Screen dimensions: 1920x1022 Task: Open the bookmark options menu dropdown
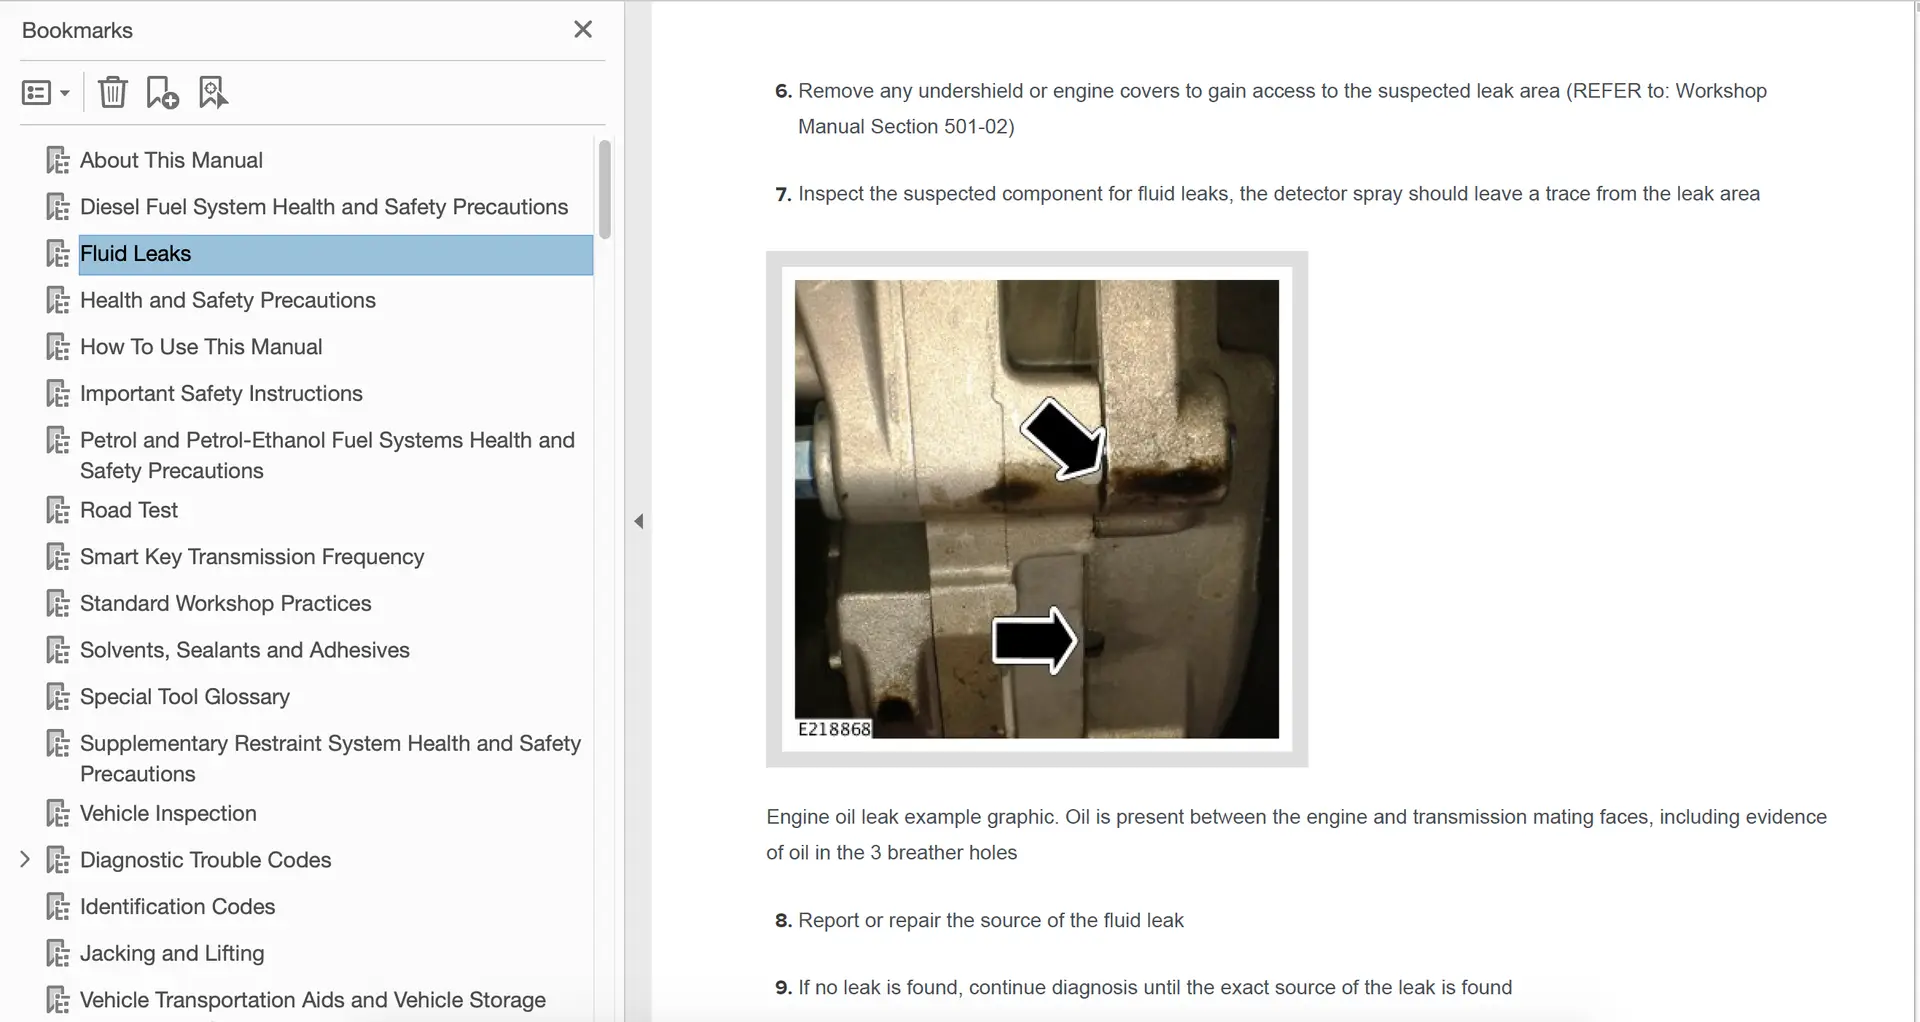45,93
